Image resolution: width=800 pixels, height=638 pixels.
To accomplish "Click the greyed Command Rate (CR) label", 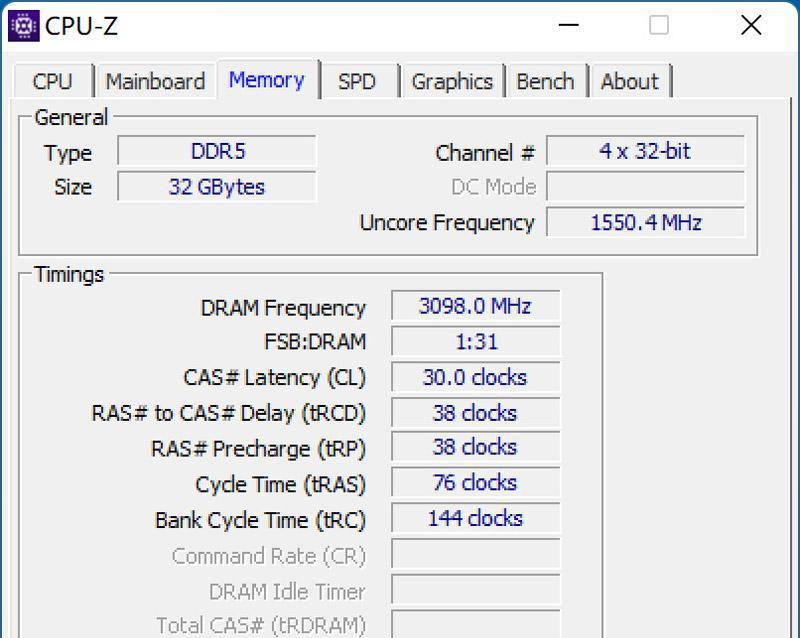I will tap(269, 556).
